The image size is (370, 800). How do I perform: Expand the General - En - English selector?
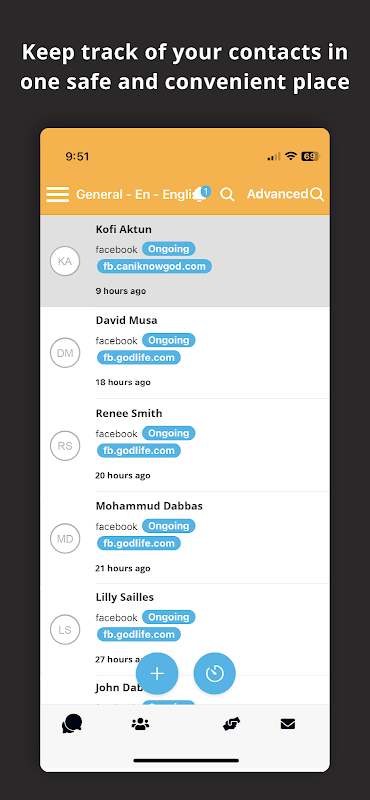click(135, 194)
